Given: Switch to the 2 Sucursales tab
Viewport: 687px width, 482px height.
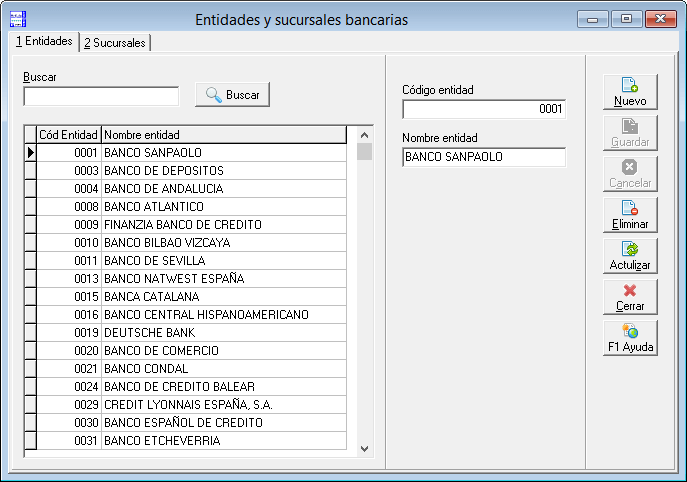Looking at the screenshot, I should click(x=115, y=43).
